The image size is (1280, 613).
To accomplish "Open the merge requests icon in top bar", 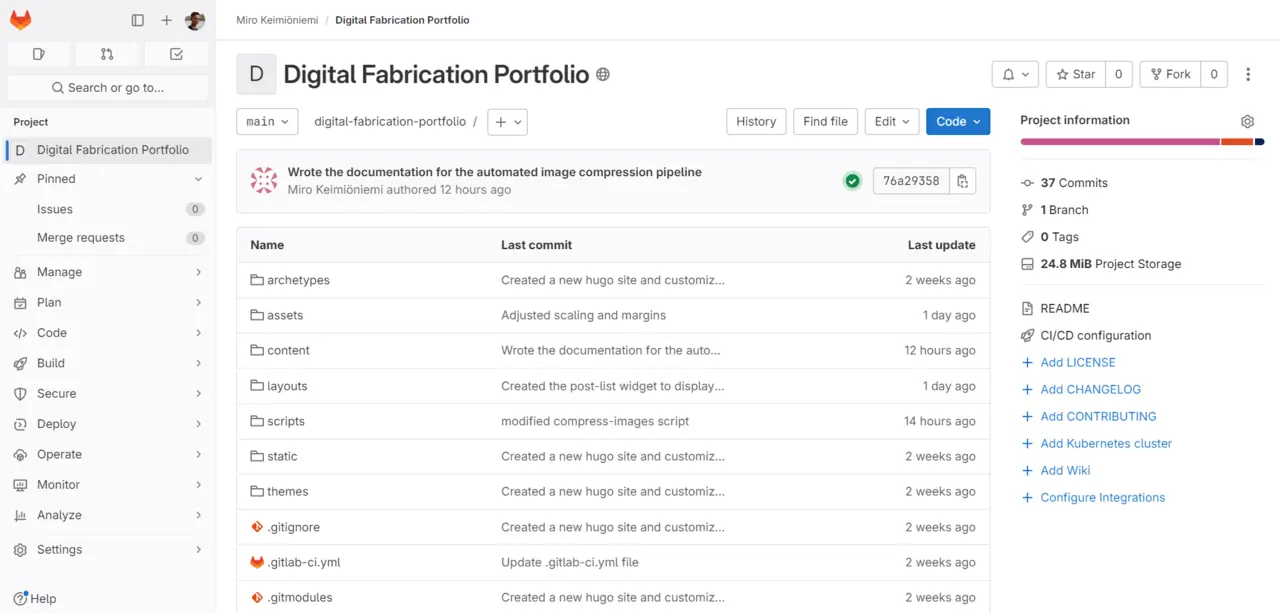I will pos(107,54).
